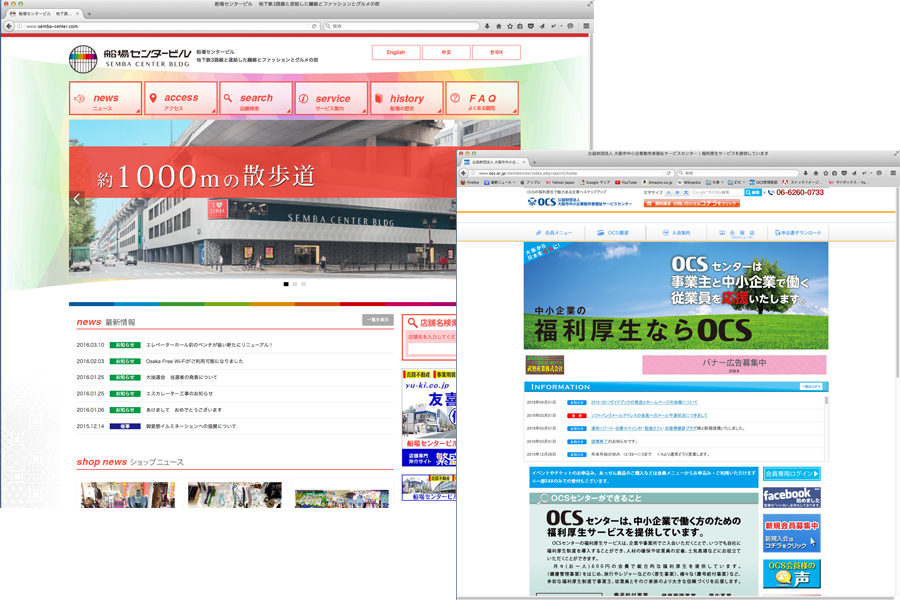Open Wikipedia bookmark

[x=689, y=183]
